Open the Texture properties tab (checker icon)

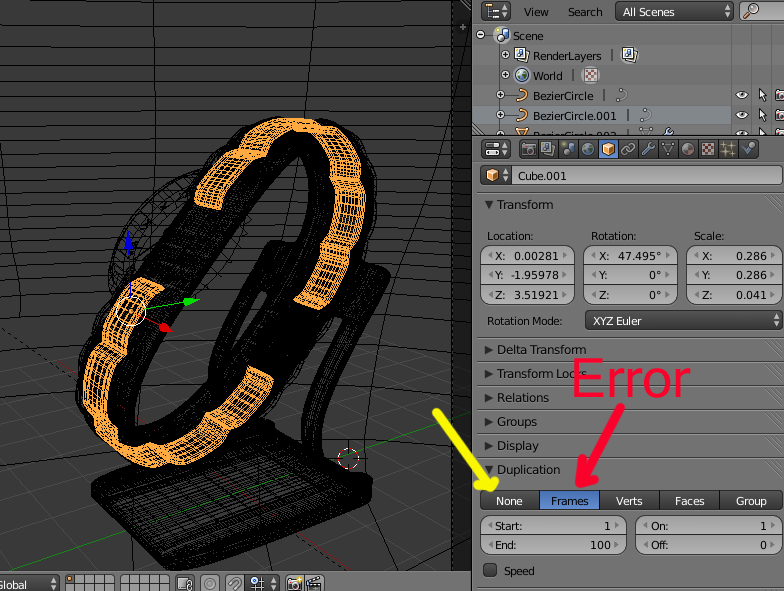click(x=708, y=149)
